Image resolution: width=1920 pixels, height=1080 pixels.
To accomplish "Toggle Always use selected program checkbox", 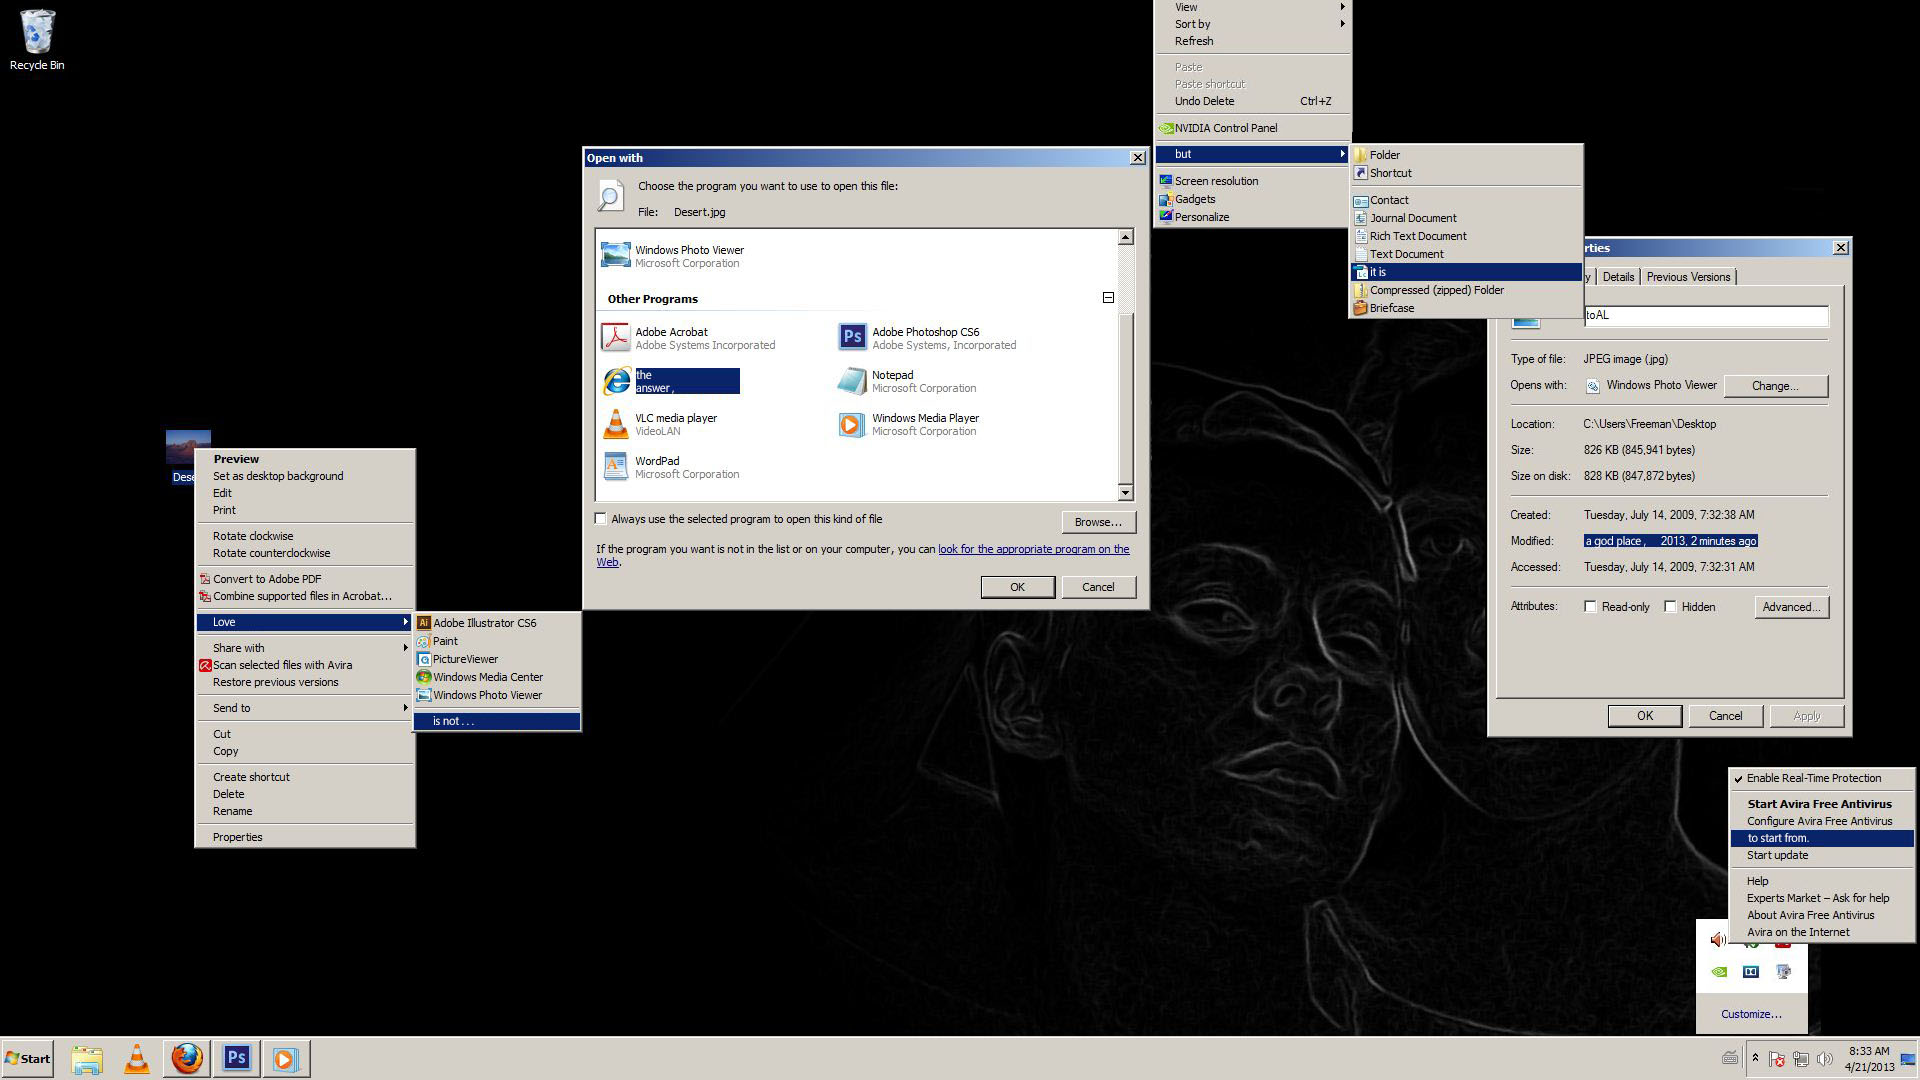I will click(601, 518).
